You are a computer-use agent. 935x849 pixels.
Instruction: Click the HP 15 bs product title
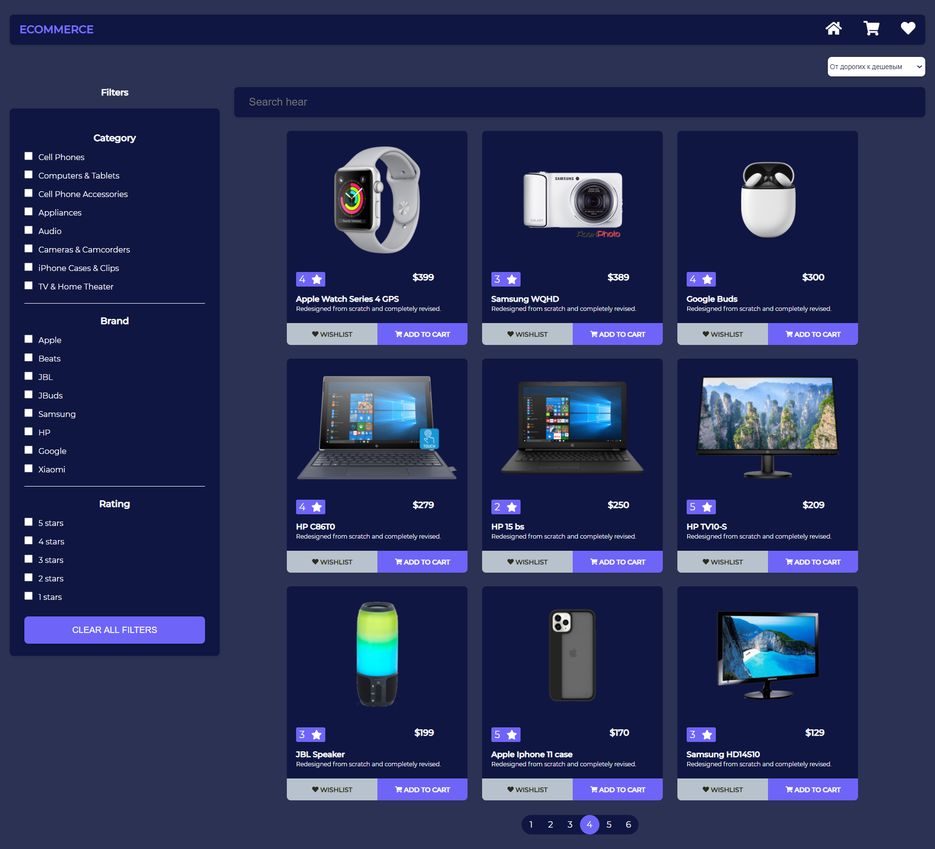coord(507,526)
